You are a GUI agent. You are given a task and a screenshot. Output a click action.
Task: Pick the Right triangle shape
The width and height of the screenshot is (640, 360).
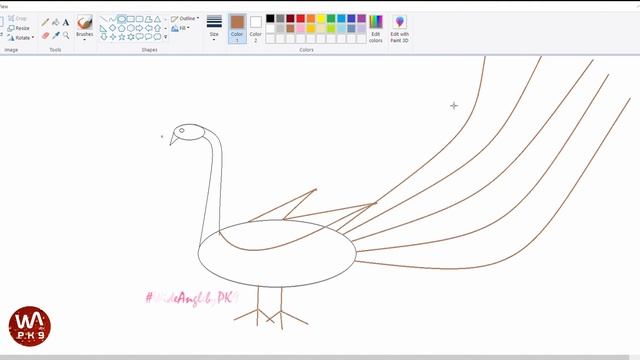104,28
